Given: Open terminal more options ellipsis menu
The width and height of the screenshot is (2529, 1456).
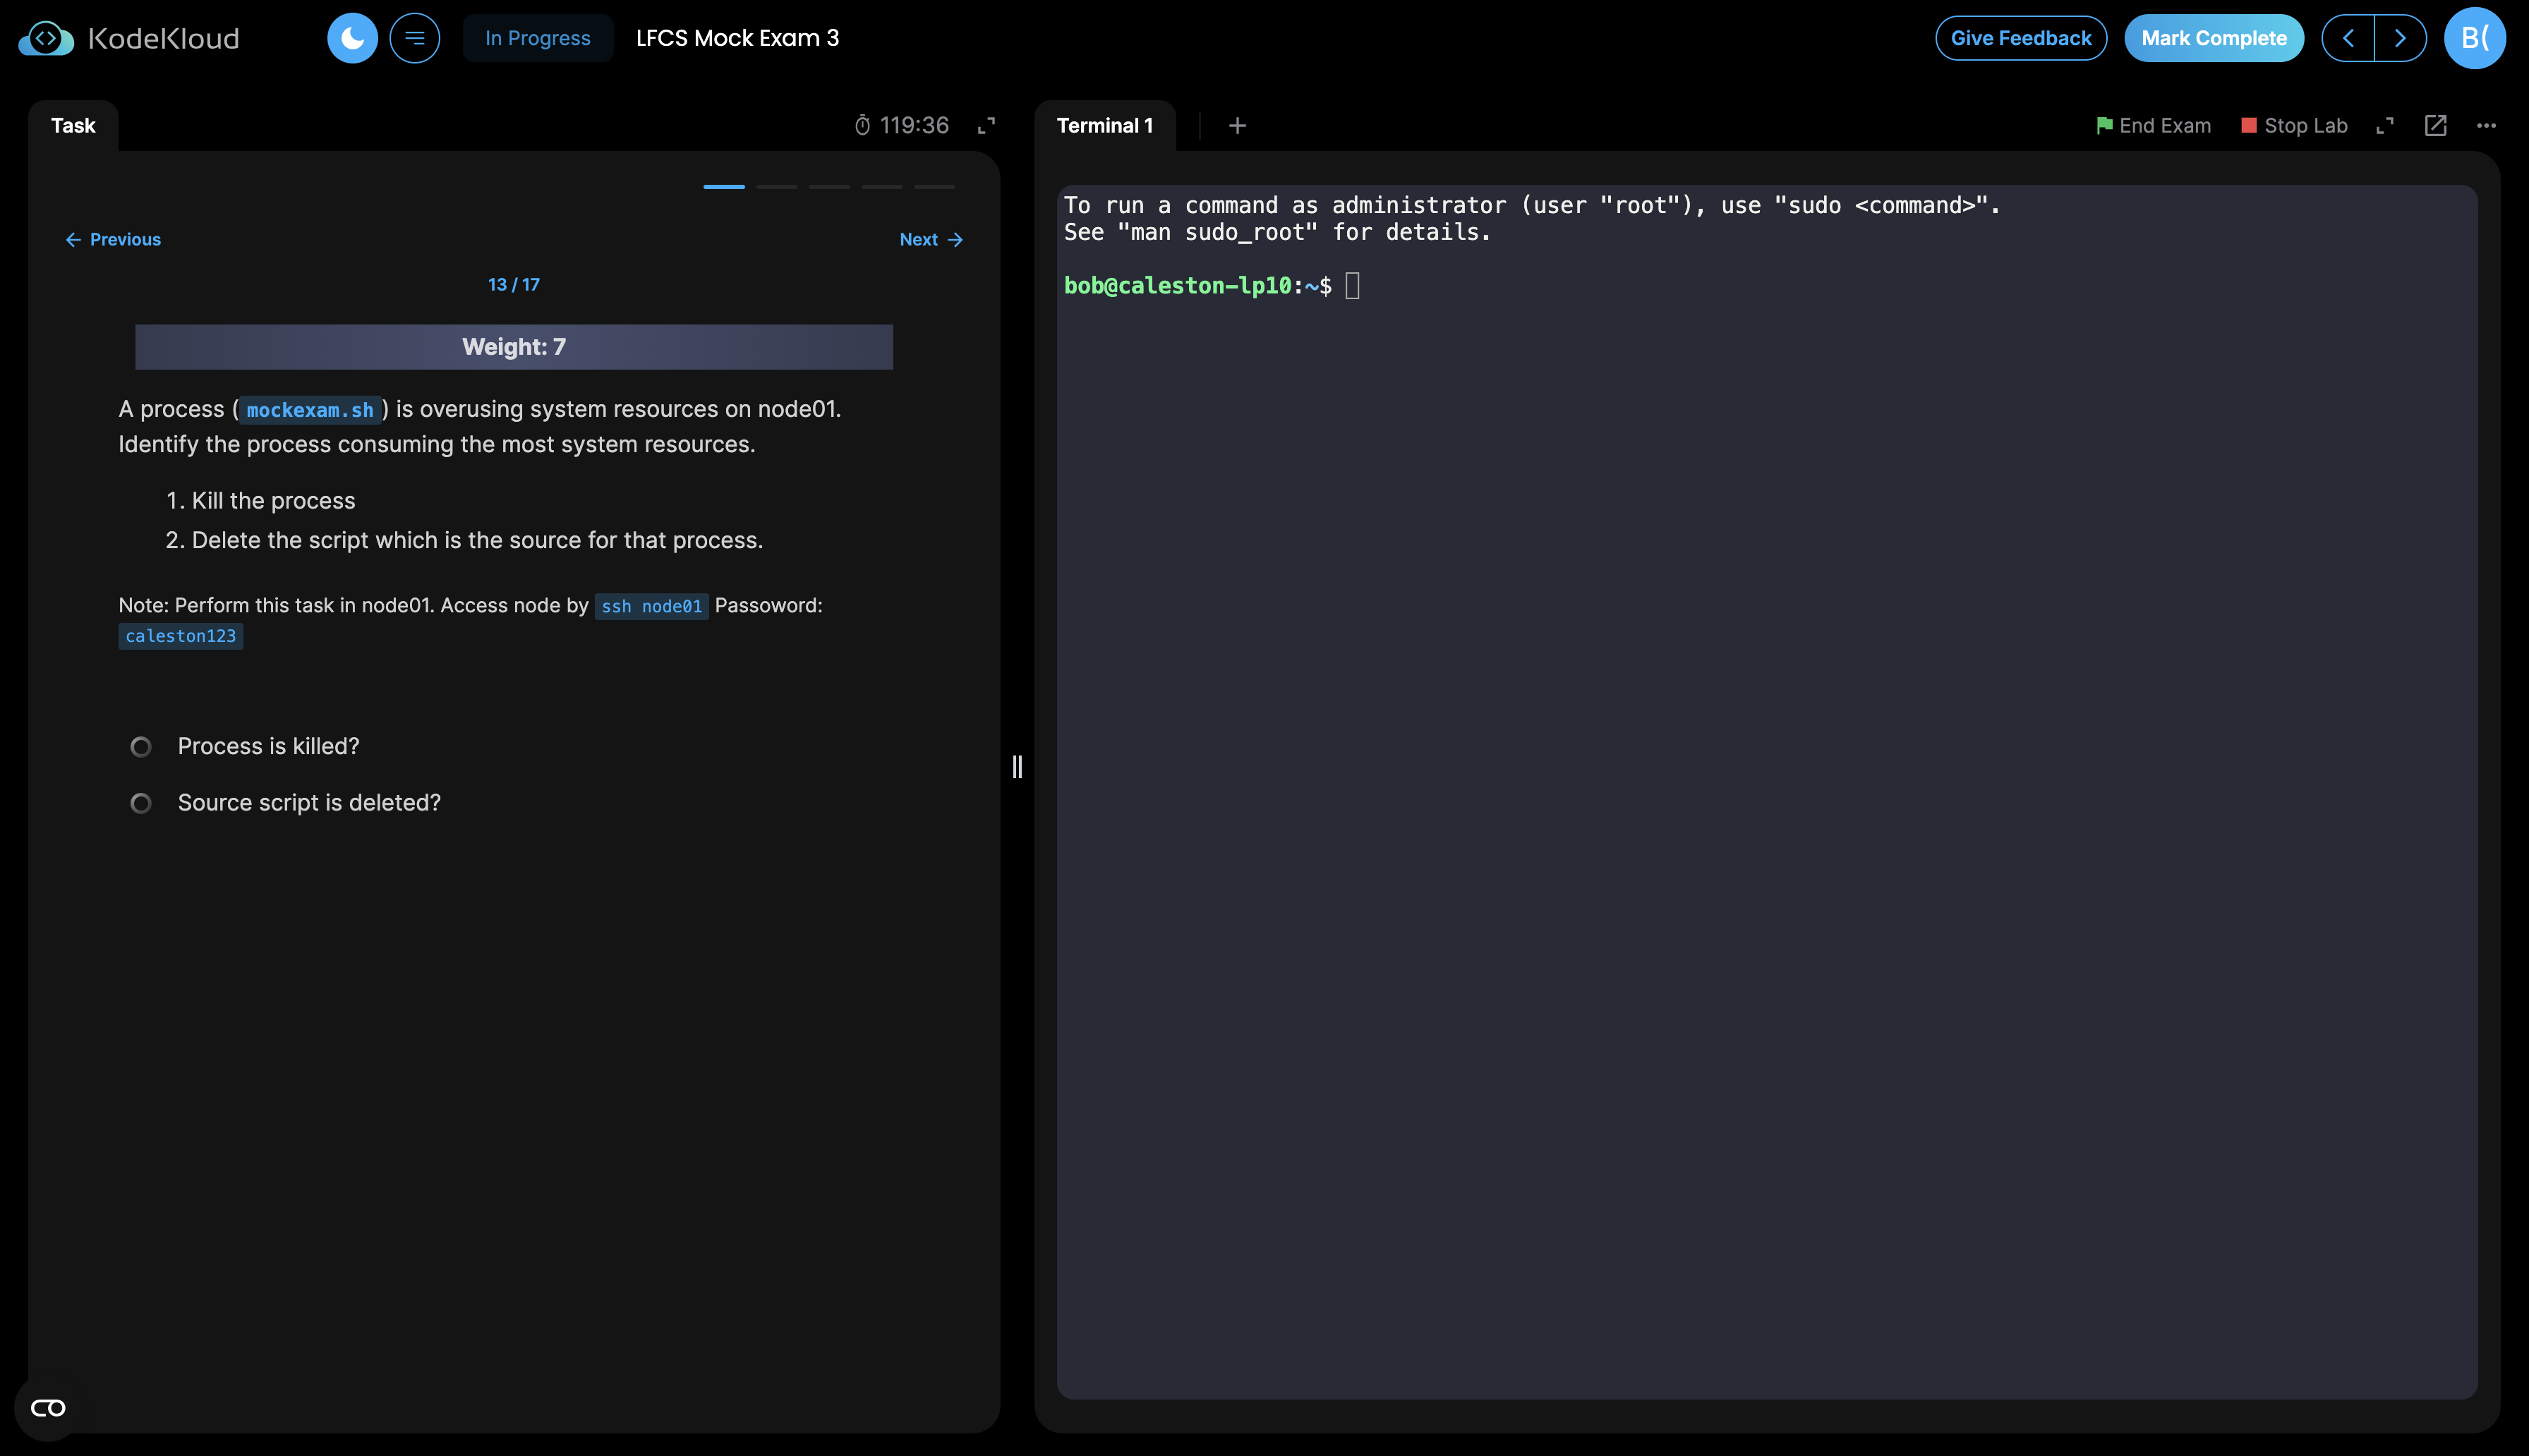Looking at the screenshot, I should tap(2486, 125).
